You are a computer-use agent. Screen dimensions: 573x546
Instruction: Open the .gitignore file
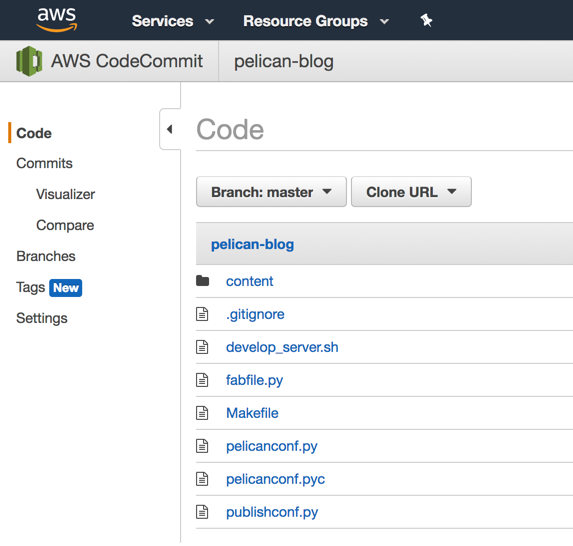(255, 314)
